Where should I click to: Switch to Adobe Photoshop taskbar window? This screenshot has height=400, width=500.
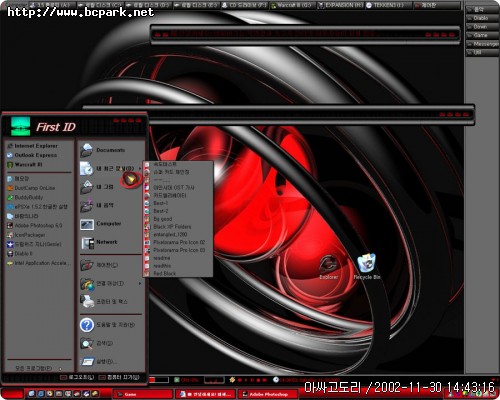(268, 394)
